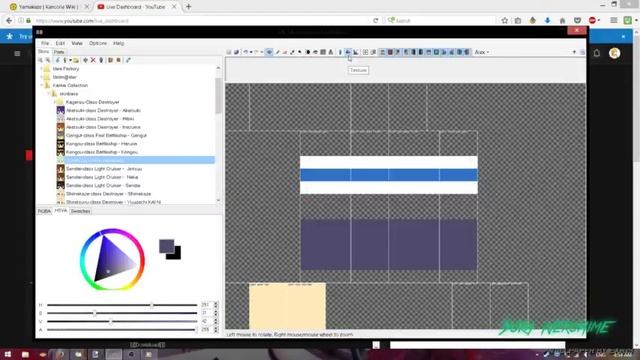Click the Undo arrow icon
640x360 pixels.
pos(245,52)
